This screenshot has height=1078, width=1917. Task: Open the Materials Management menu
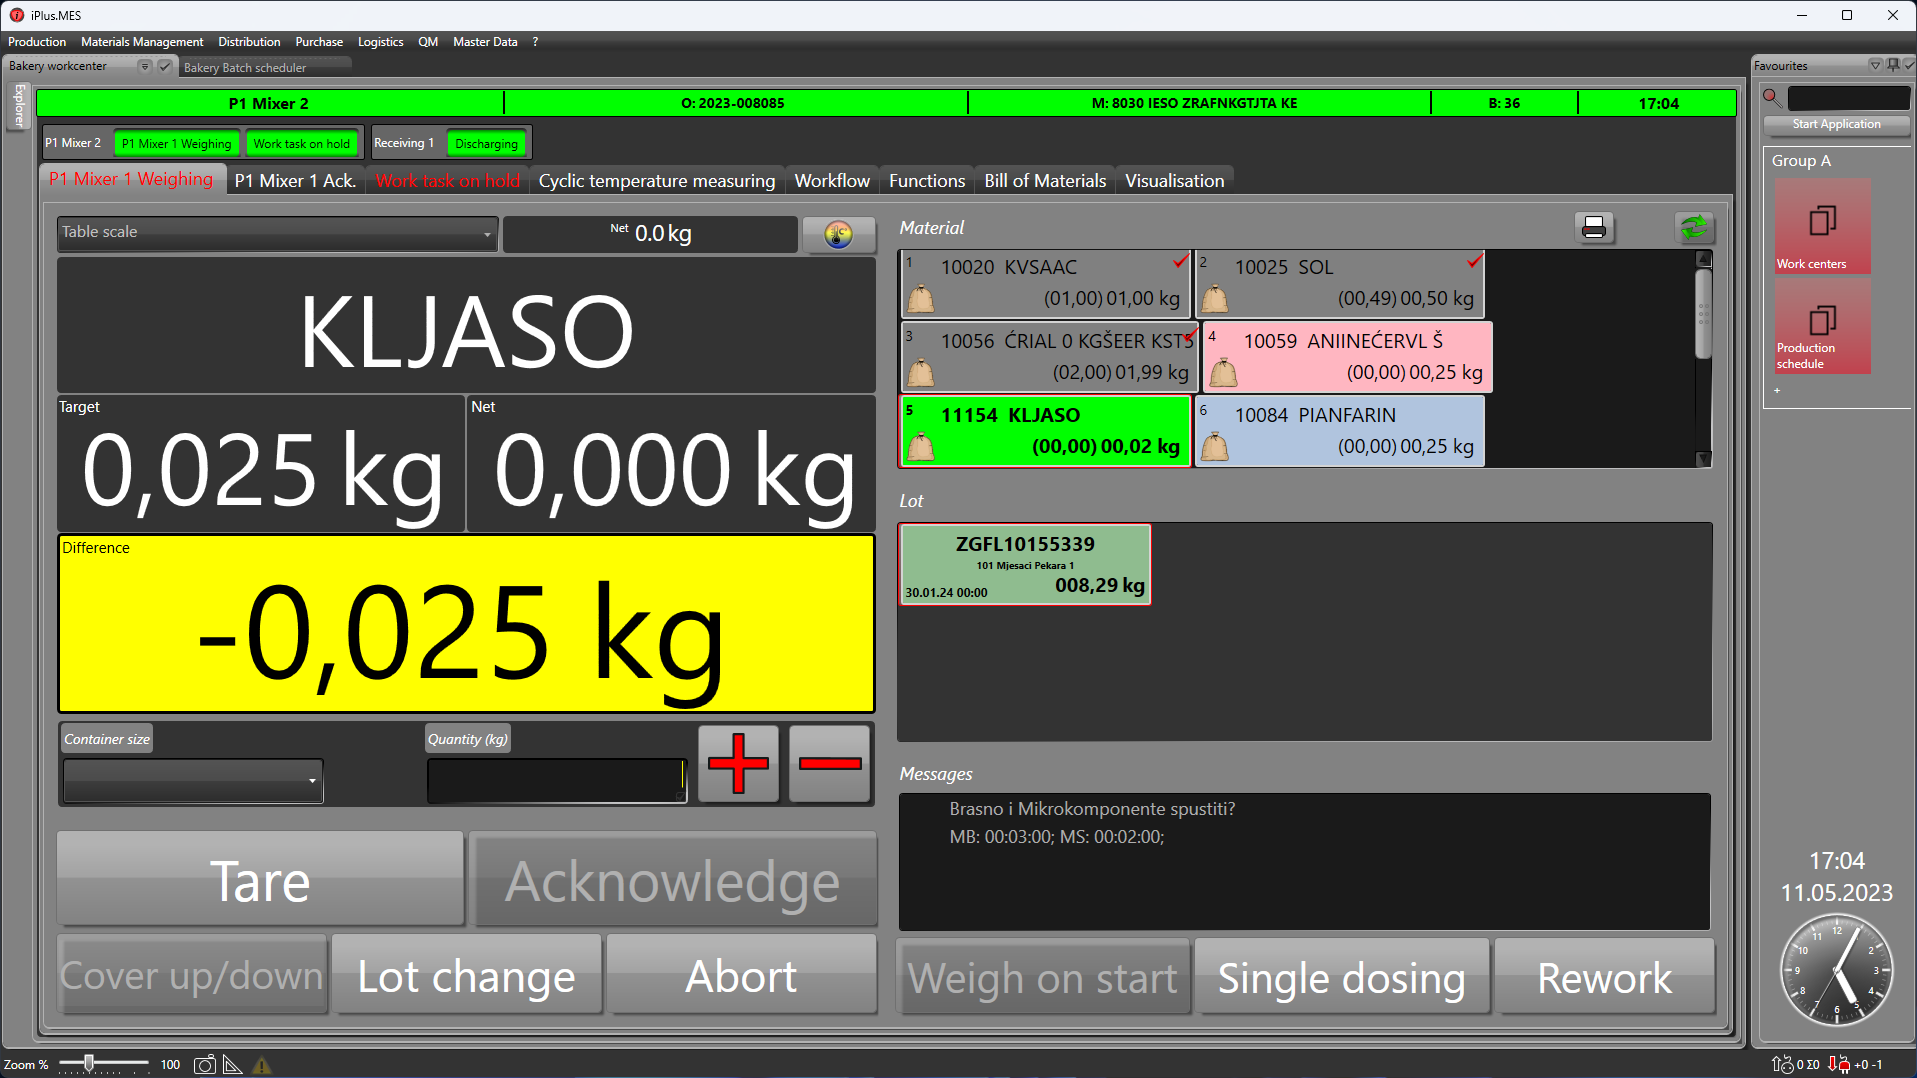(x=142, y=42)
